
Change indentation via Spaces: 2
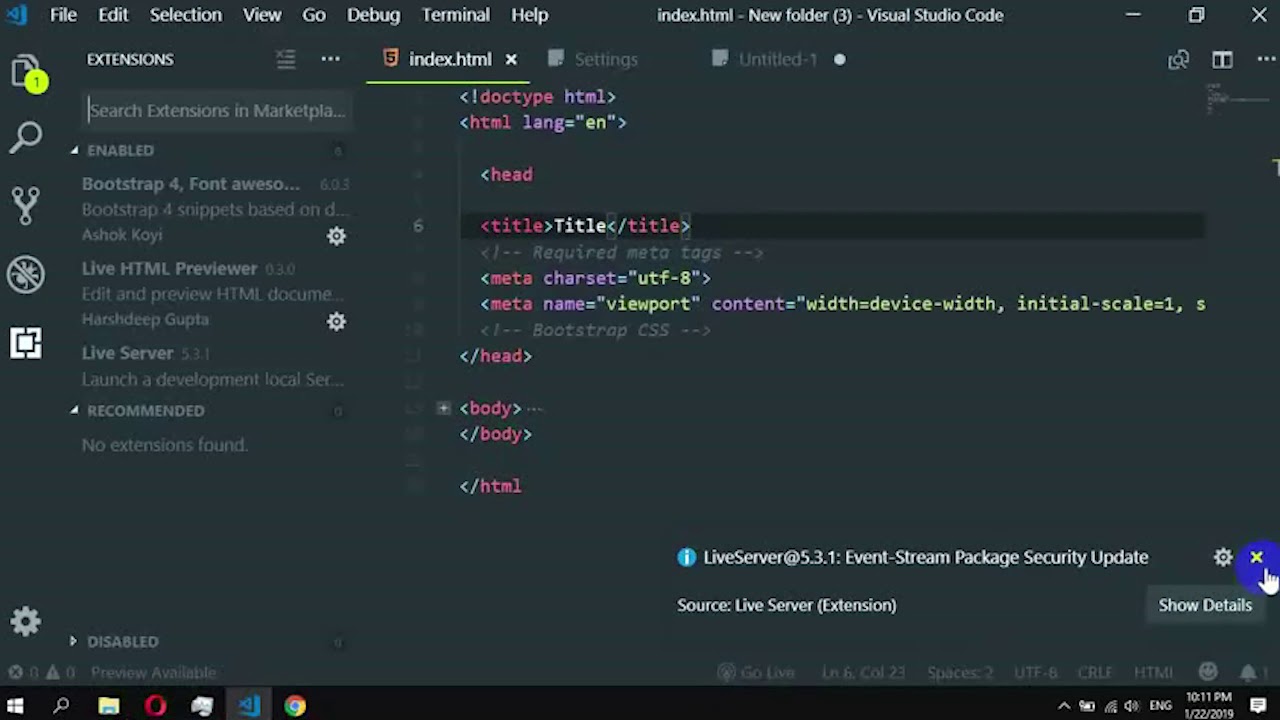click(x=960, y=672)
